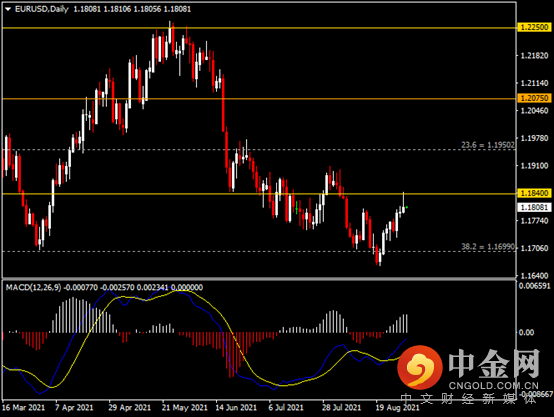Screen dimensions: 554x417
Task: Click the 23.6 = 1.19502 Fibonacci label
Action: click(x=488, y=145)
